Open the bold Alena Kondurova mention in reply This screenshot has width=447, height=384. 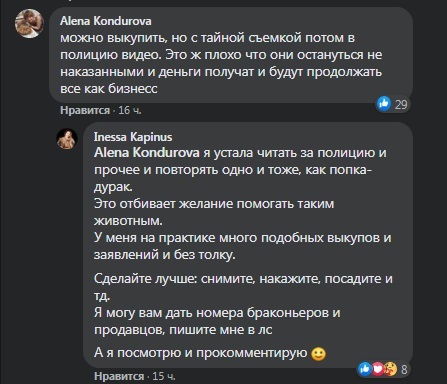coord(147,153)
